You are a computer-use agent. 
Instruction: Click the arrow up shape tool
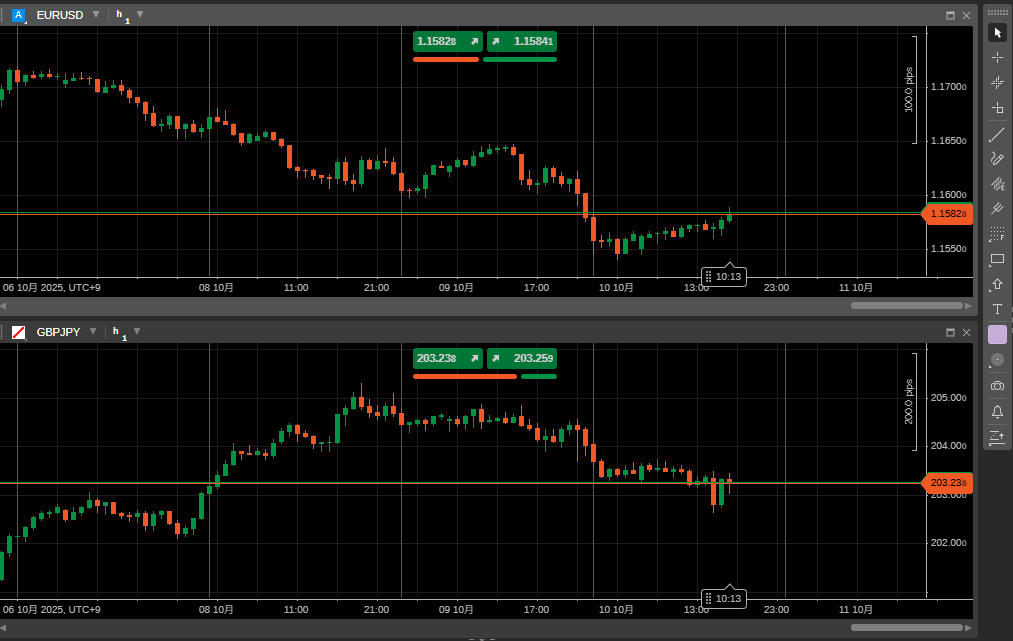pos(997,285)
